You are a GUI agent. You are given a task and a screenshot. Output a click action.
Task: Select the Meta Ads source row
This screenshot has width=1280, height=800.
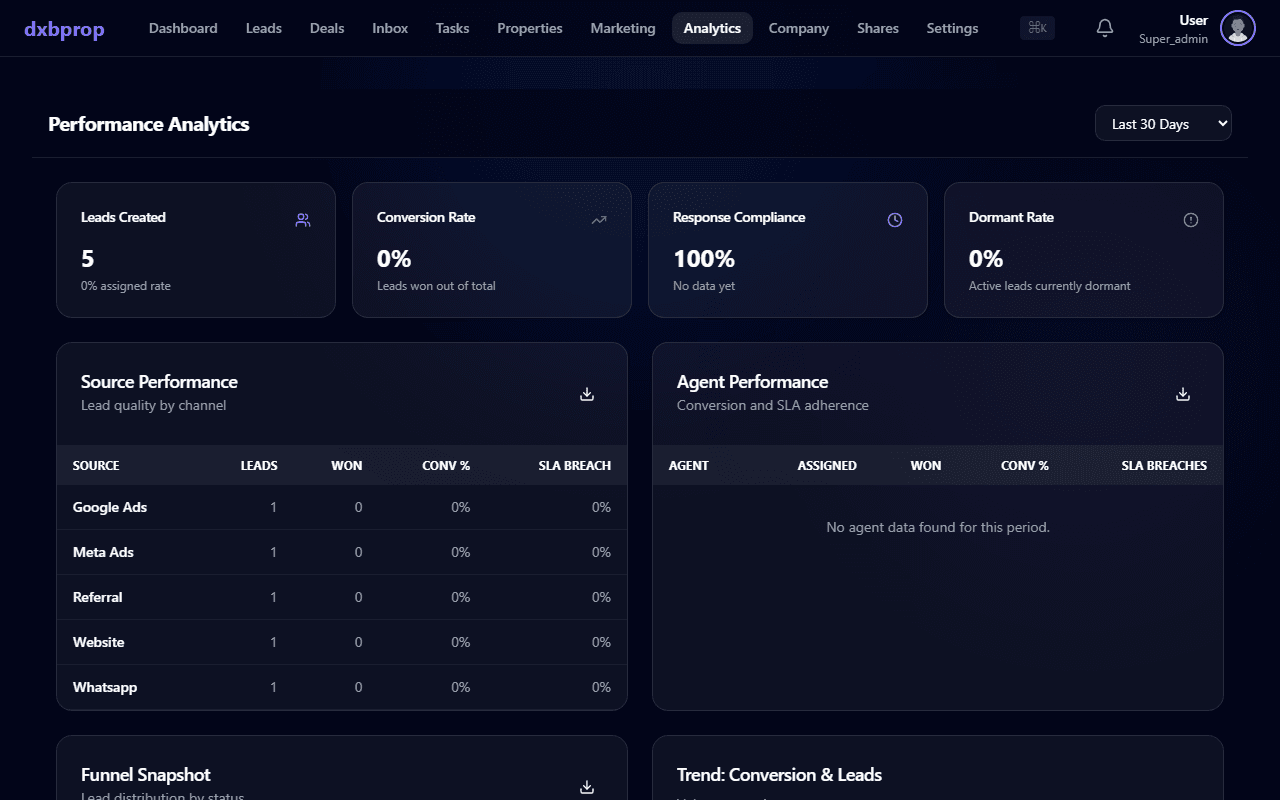[342, 552]
